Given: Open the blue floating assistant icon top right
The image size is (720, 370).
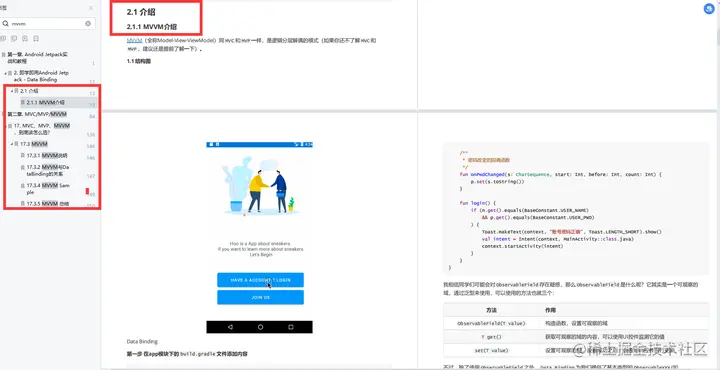Looking at the screenshot, I should pyautogui.click(x=709, y=9).
